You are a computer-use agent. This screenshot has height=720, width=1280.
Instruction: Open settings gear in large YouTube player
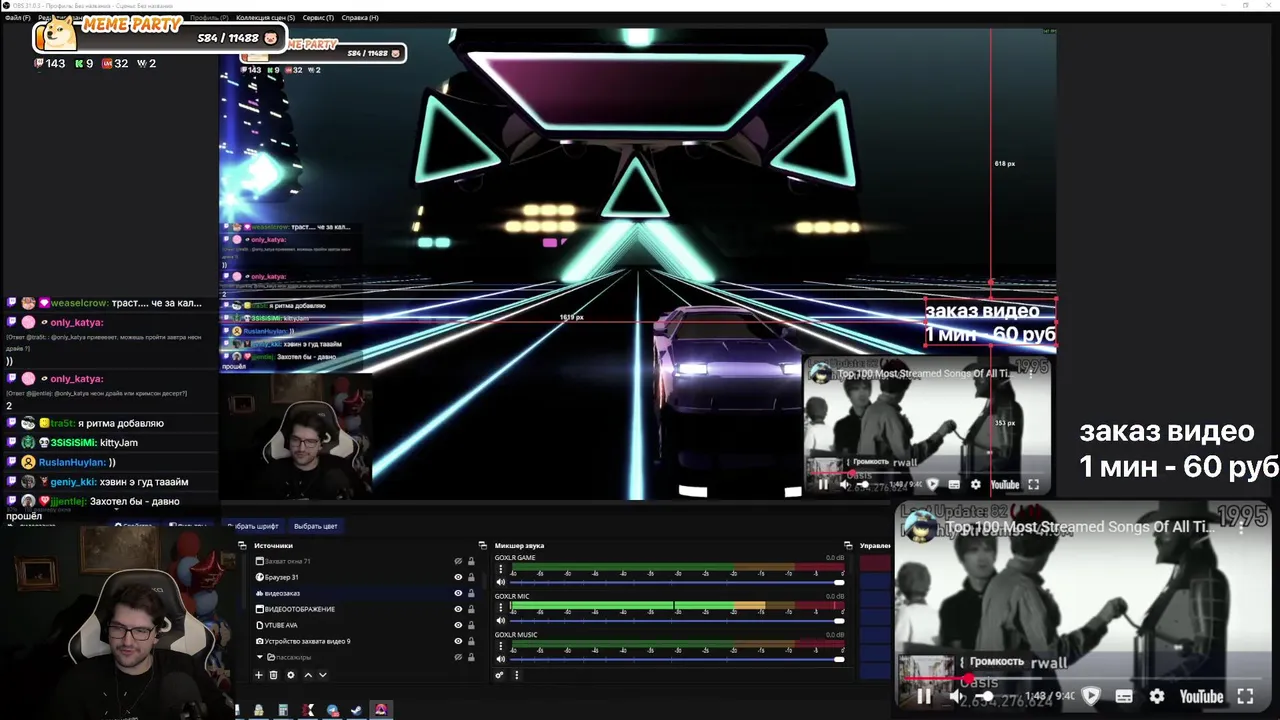click(1157, 696)
